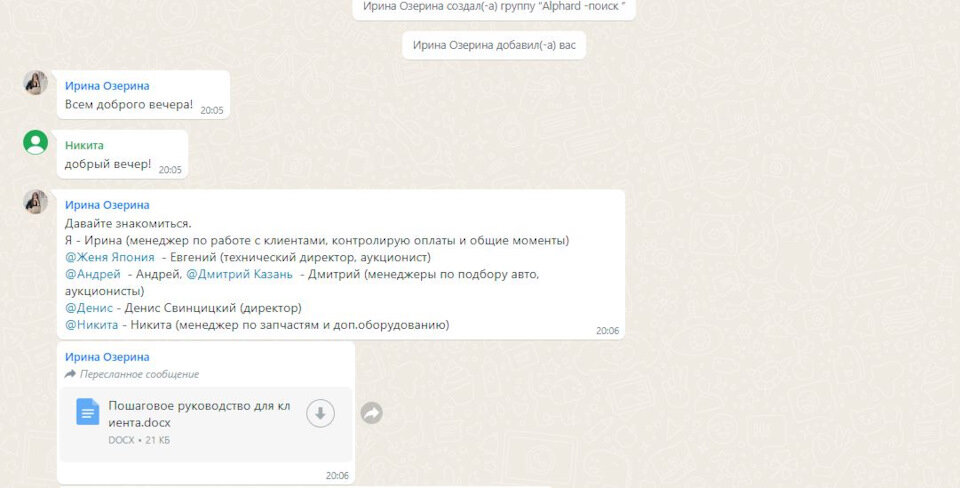This screenshot has width=960, height=488.
Task: Click the group created system notice
Action: coord(494,8)
